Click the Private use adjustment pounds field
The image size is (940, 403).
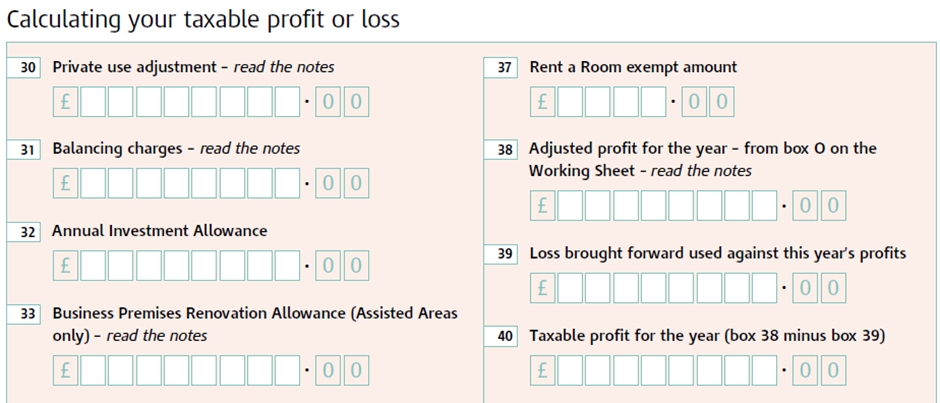point(190,102)
